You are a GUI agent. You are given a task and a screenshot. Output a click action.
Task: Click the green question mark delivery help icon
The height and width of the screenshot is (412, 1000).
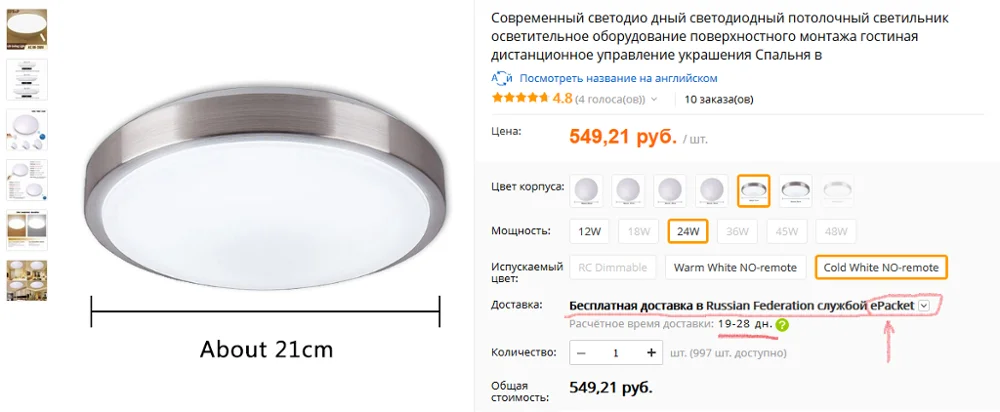[x=782, y=325]
